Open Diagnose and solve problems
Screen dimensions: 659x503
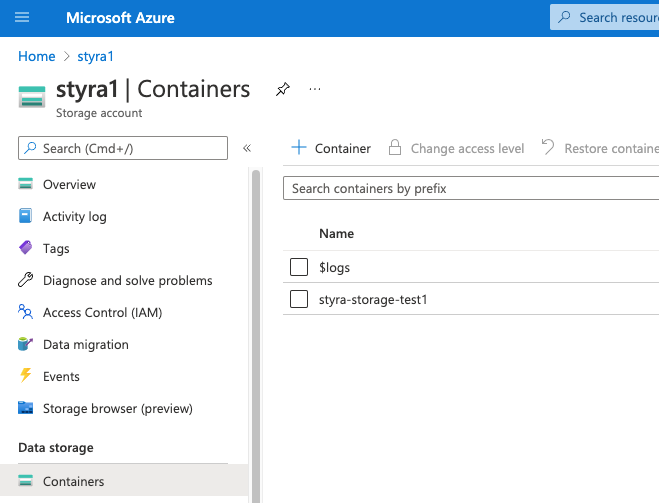[126, 280]
